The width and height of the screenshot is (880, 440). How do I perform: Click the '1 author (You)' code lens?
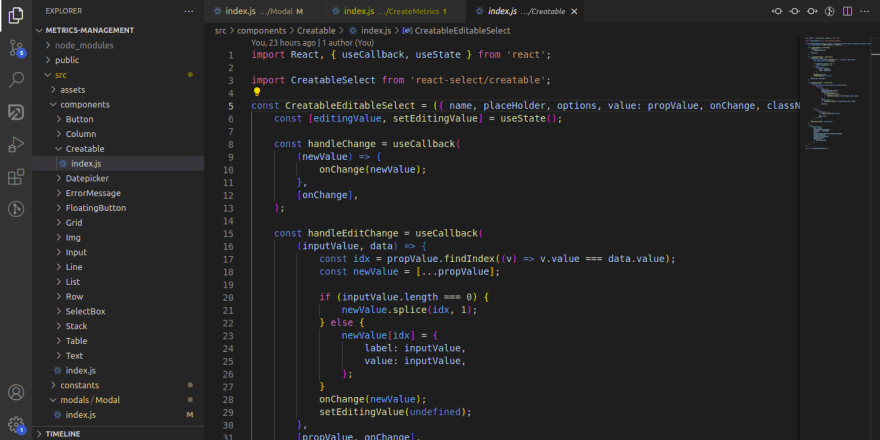tap(348, 43)
